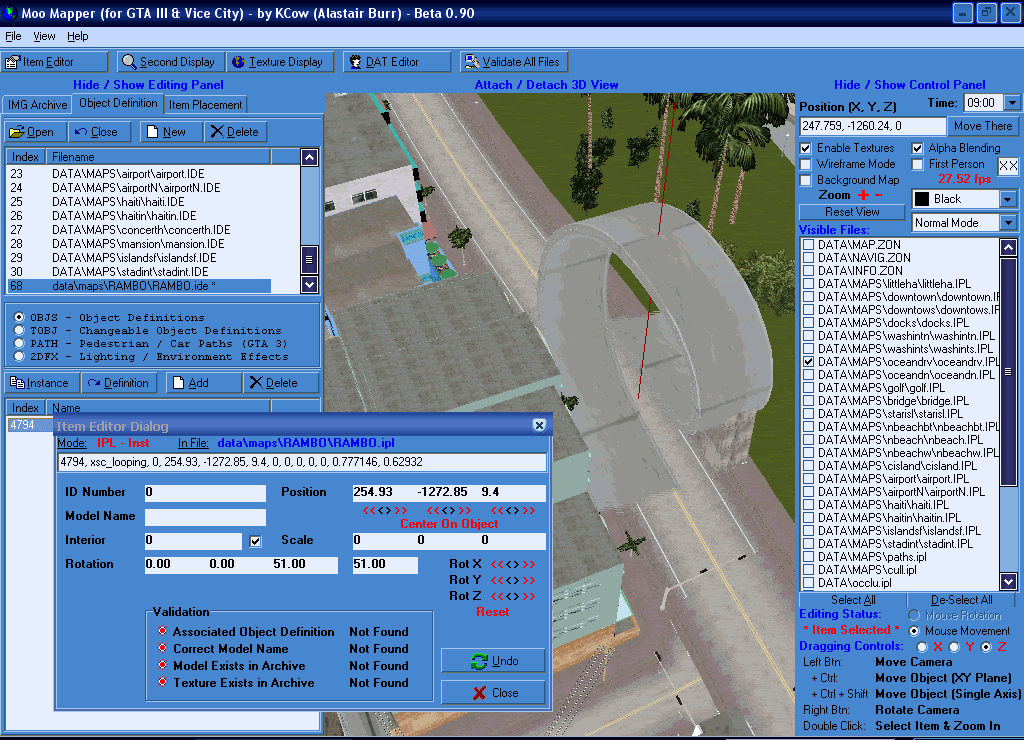Click the Move There button
This screenshot has width=1024, height=740.
tap(983, 126)
